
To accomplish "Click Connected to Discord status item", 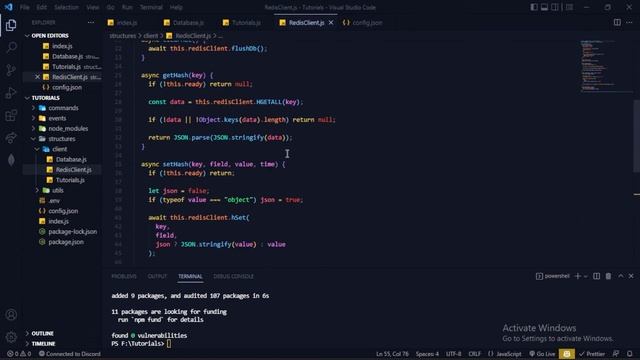I will pos(69,353).
